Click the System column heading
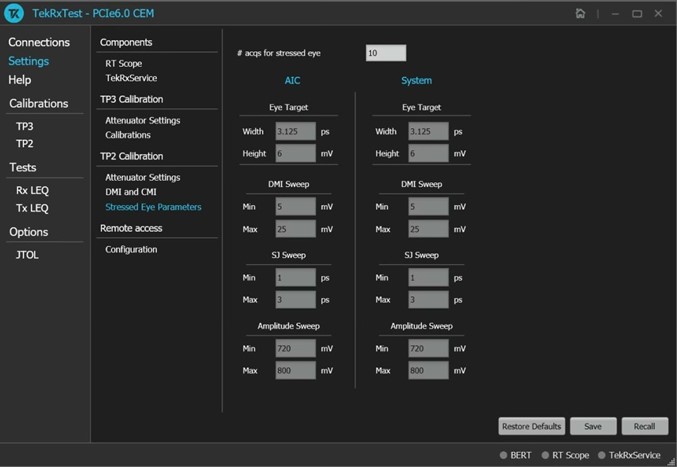Screen dimensions: 677x467 416,81
